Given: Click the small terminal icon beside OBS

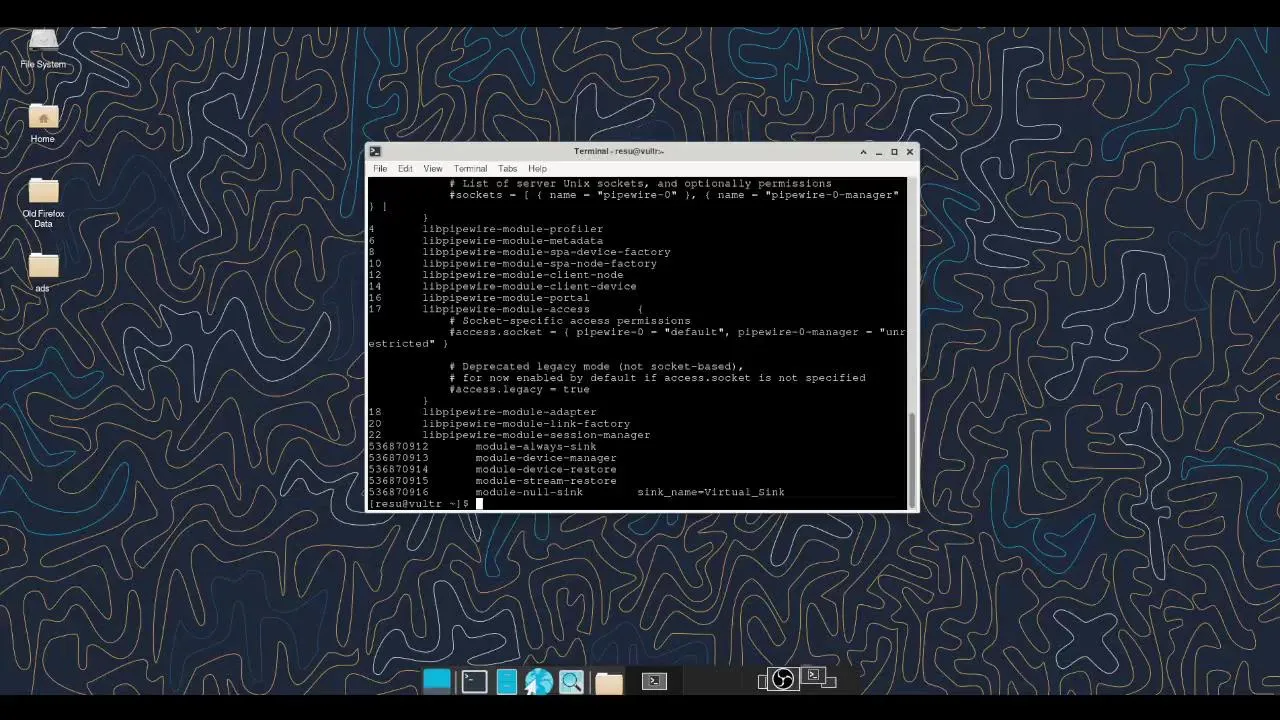Looking at the screenshot, I should point(813,676).
